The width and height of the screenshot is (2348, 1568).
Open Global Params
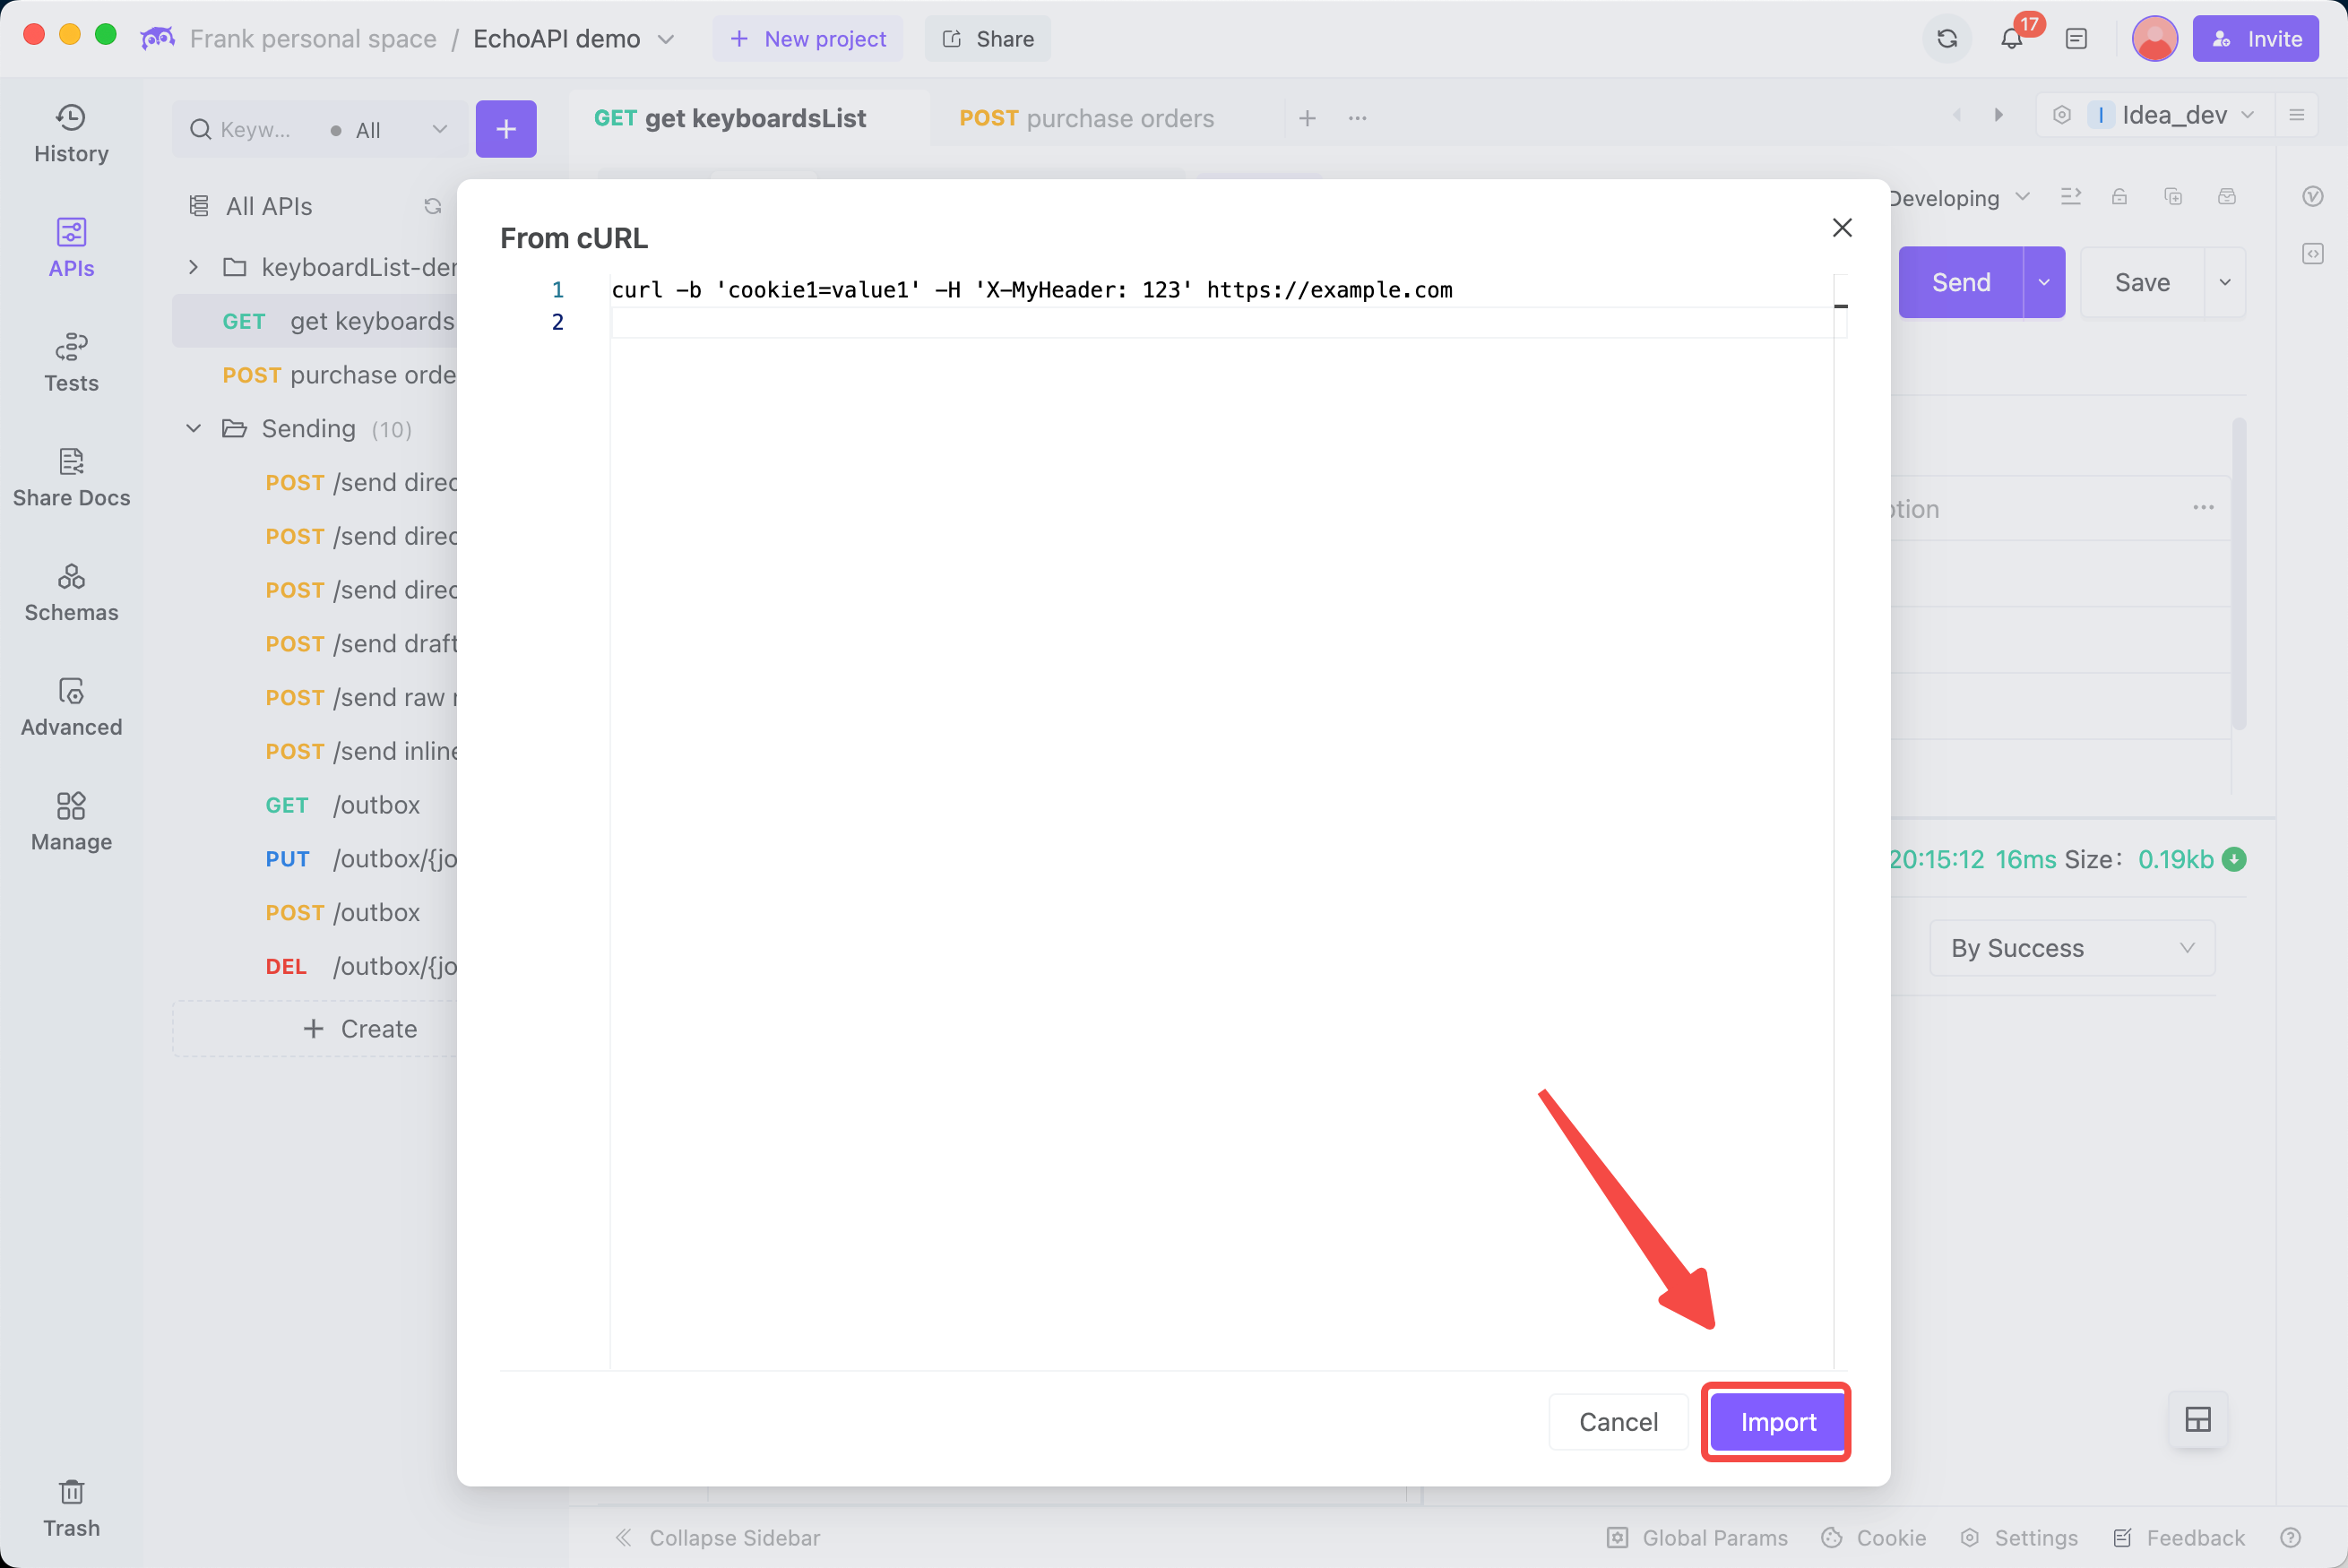coord(1697,1537)
